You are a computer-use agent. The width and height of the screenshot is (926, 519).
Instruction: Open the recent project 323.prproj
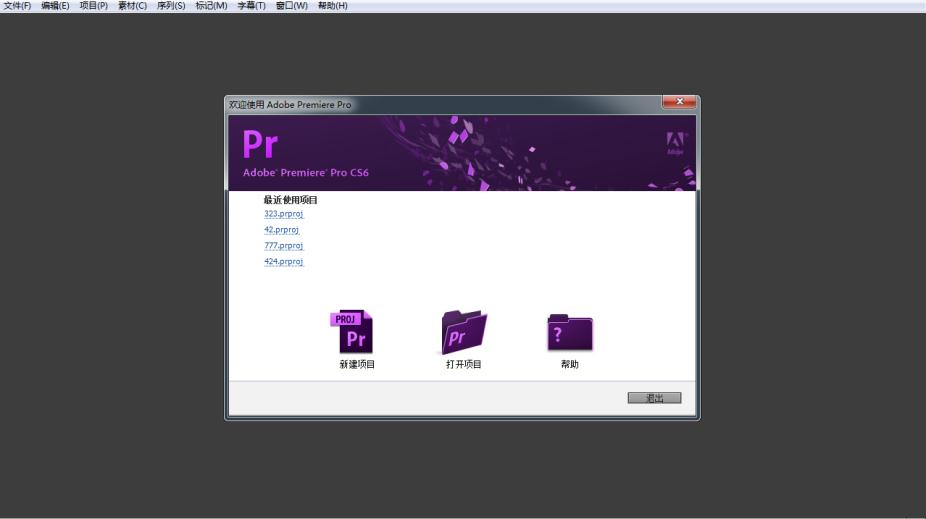pos(283,214)
